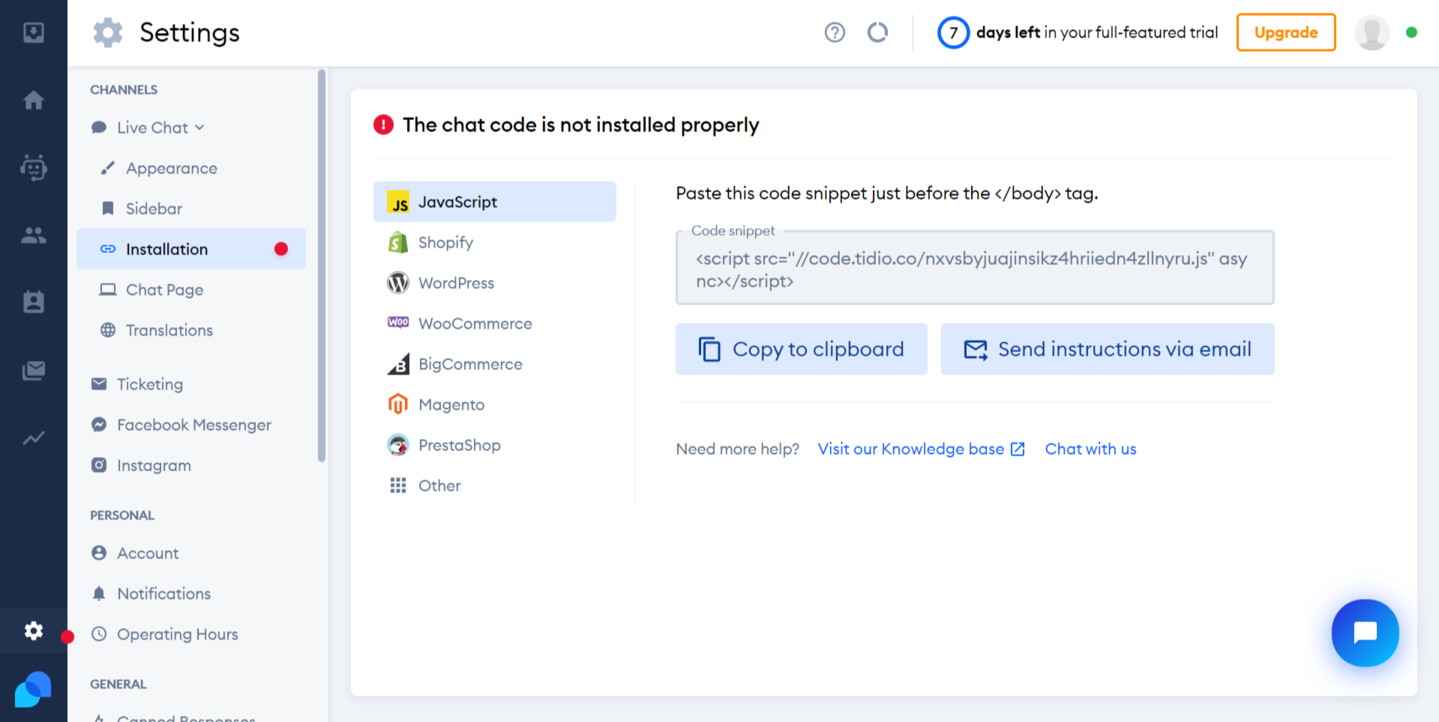Click the red error alert icon
This screenshot has height=722, width=1439.
click(383, 125)
